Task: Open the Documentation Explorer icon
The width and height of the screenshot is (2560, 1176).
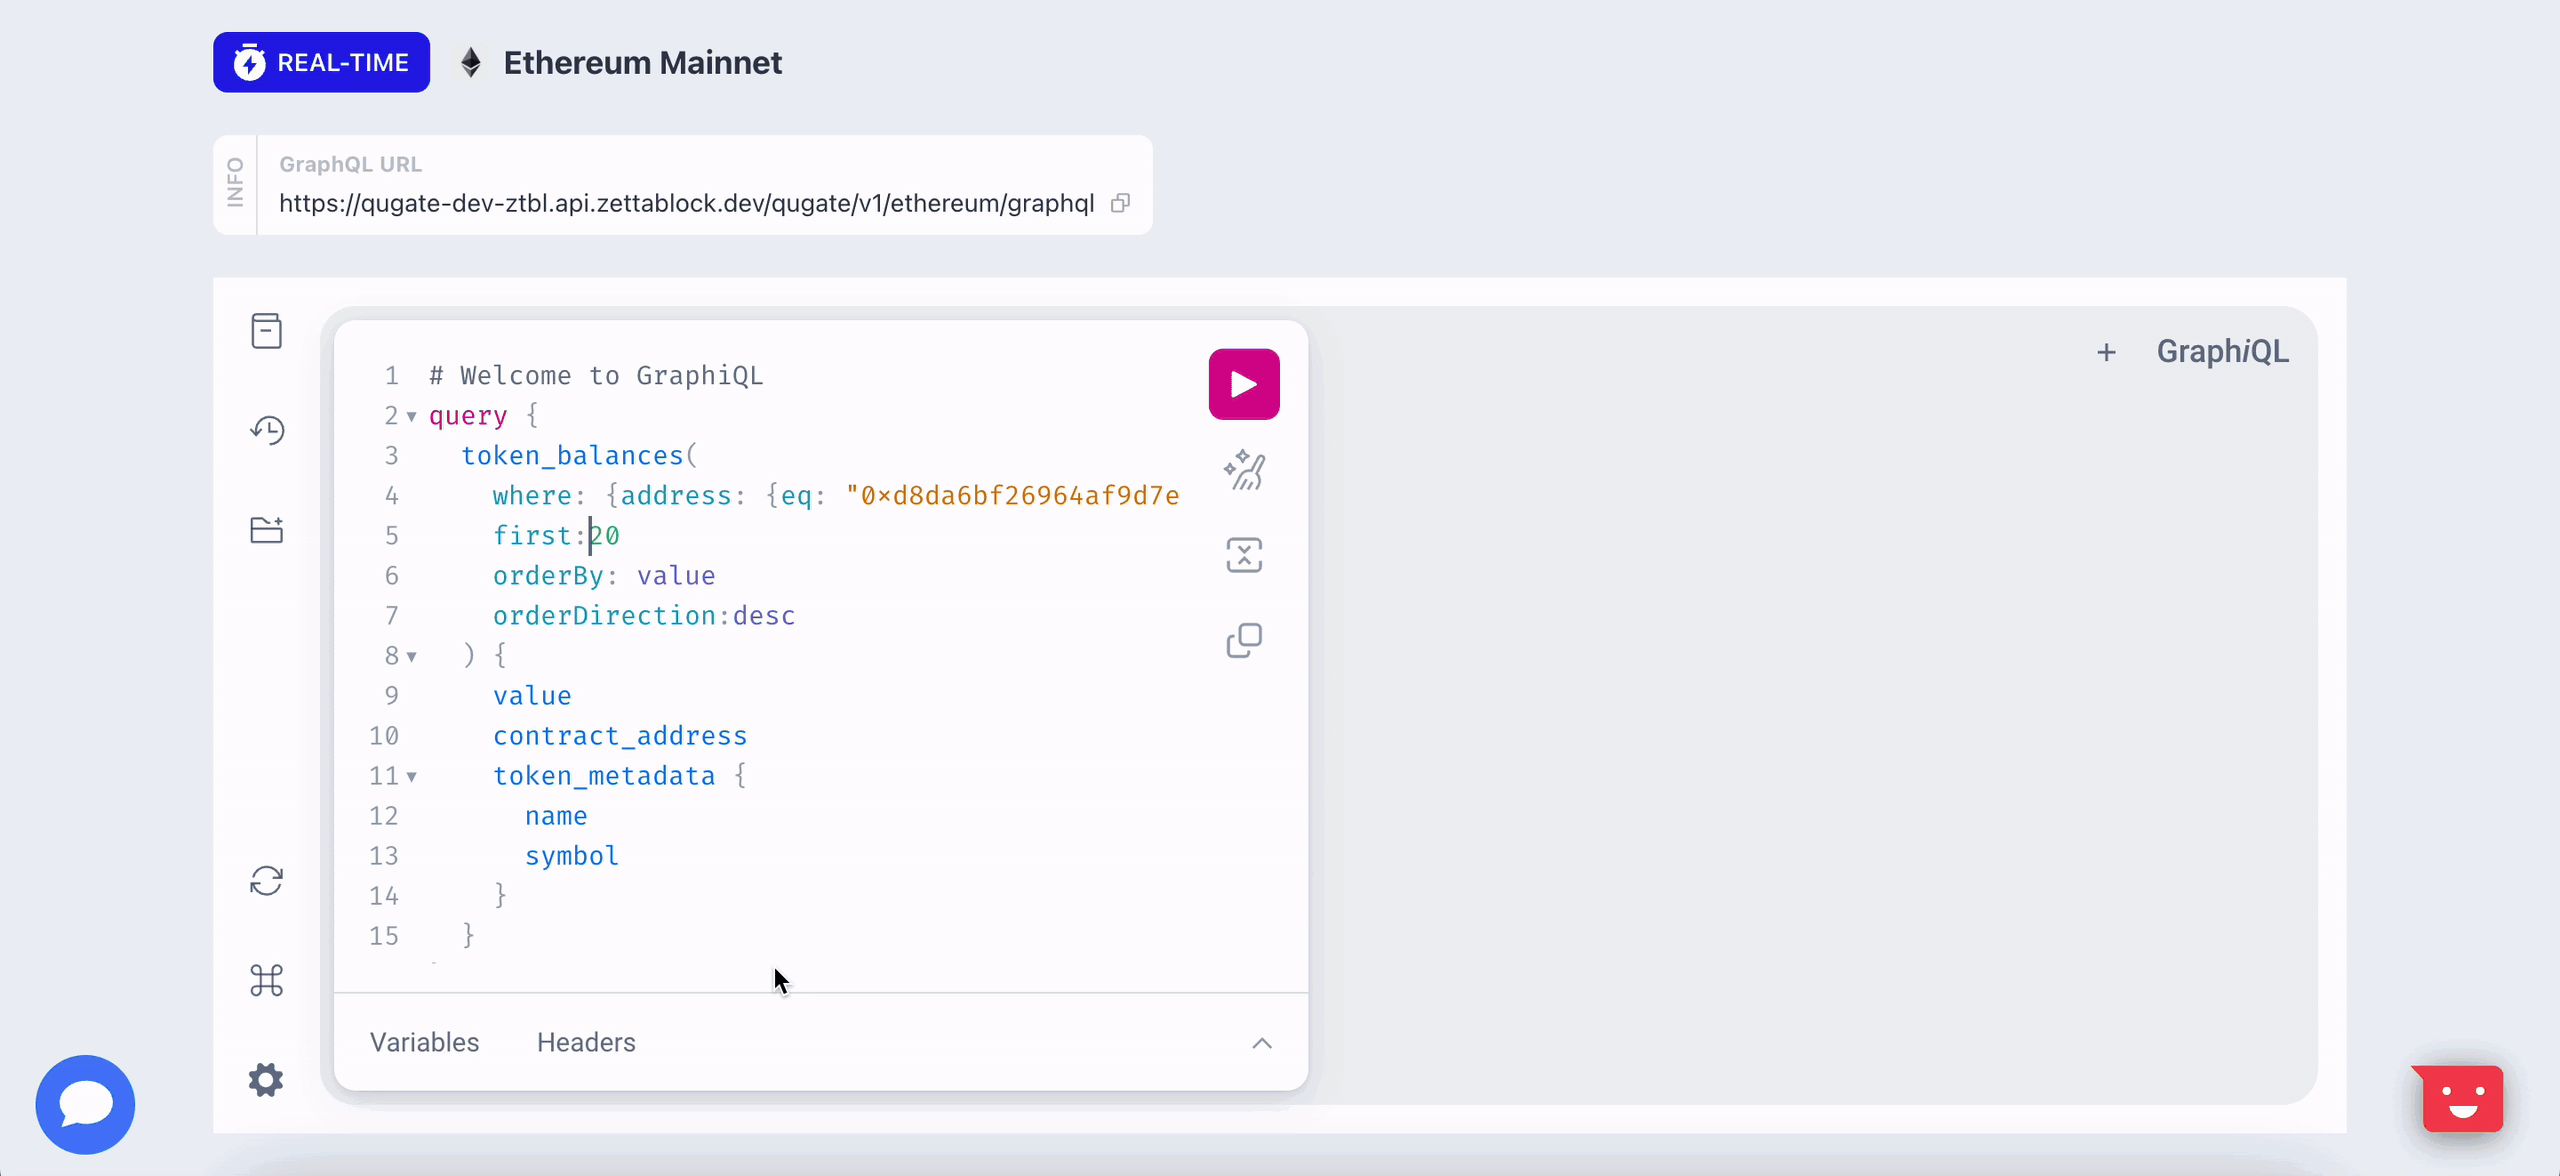Action: pyautogui.click(x=266, y=331)
